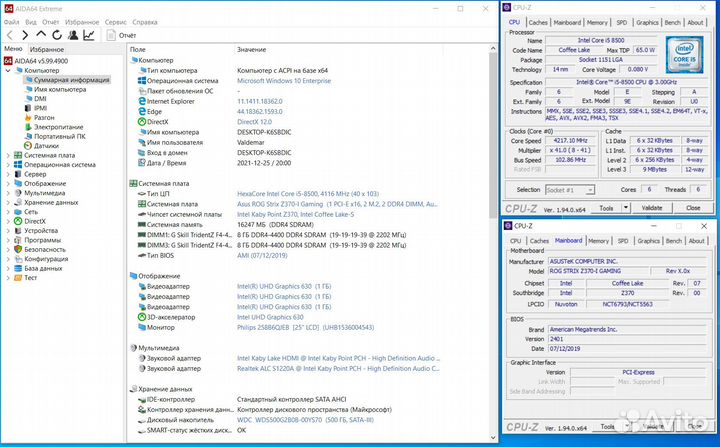This screenshot has height=447, width=720.
Task: Open the Asus ROG Strix Z370-I Gaming link
Action: (x=337, y=204)
